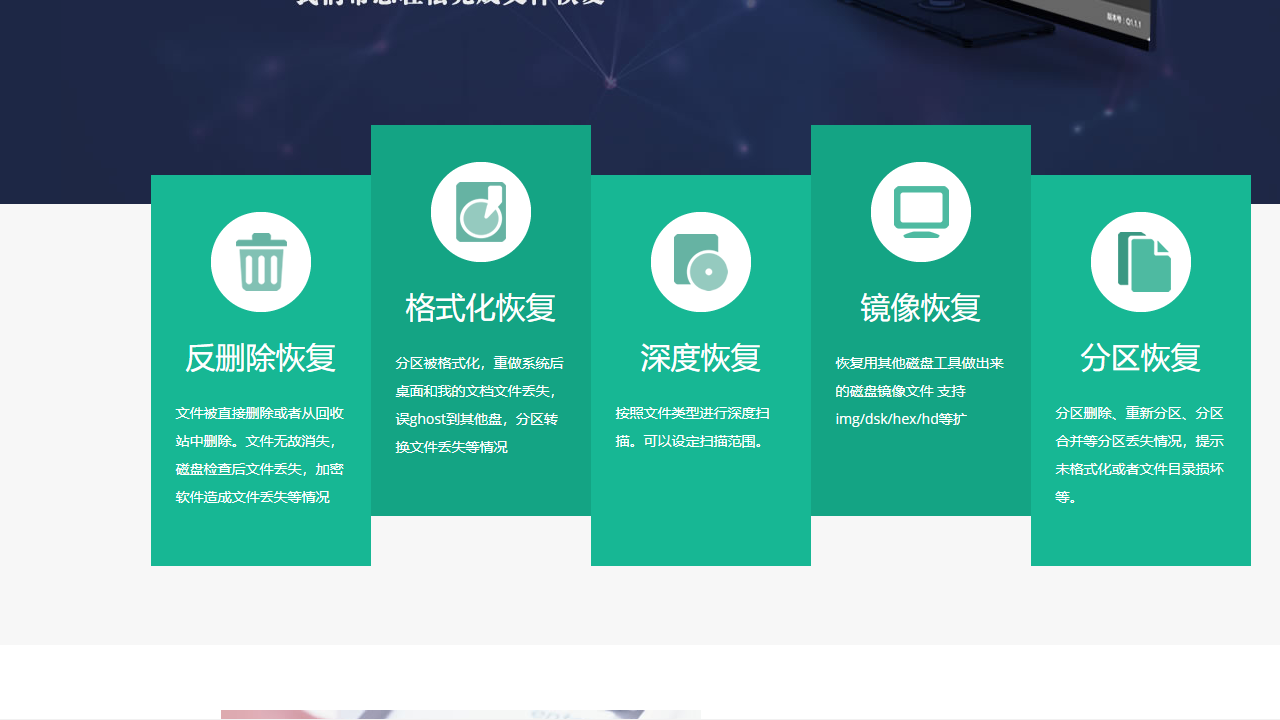Open the 反删除恢复 feature card
The width and height of the screenshot is (1280, 720).
tap(261, 370)
